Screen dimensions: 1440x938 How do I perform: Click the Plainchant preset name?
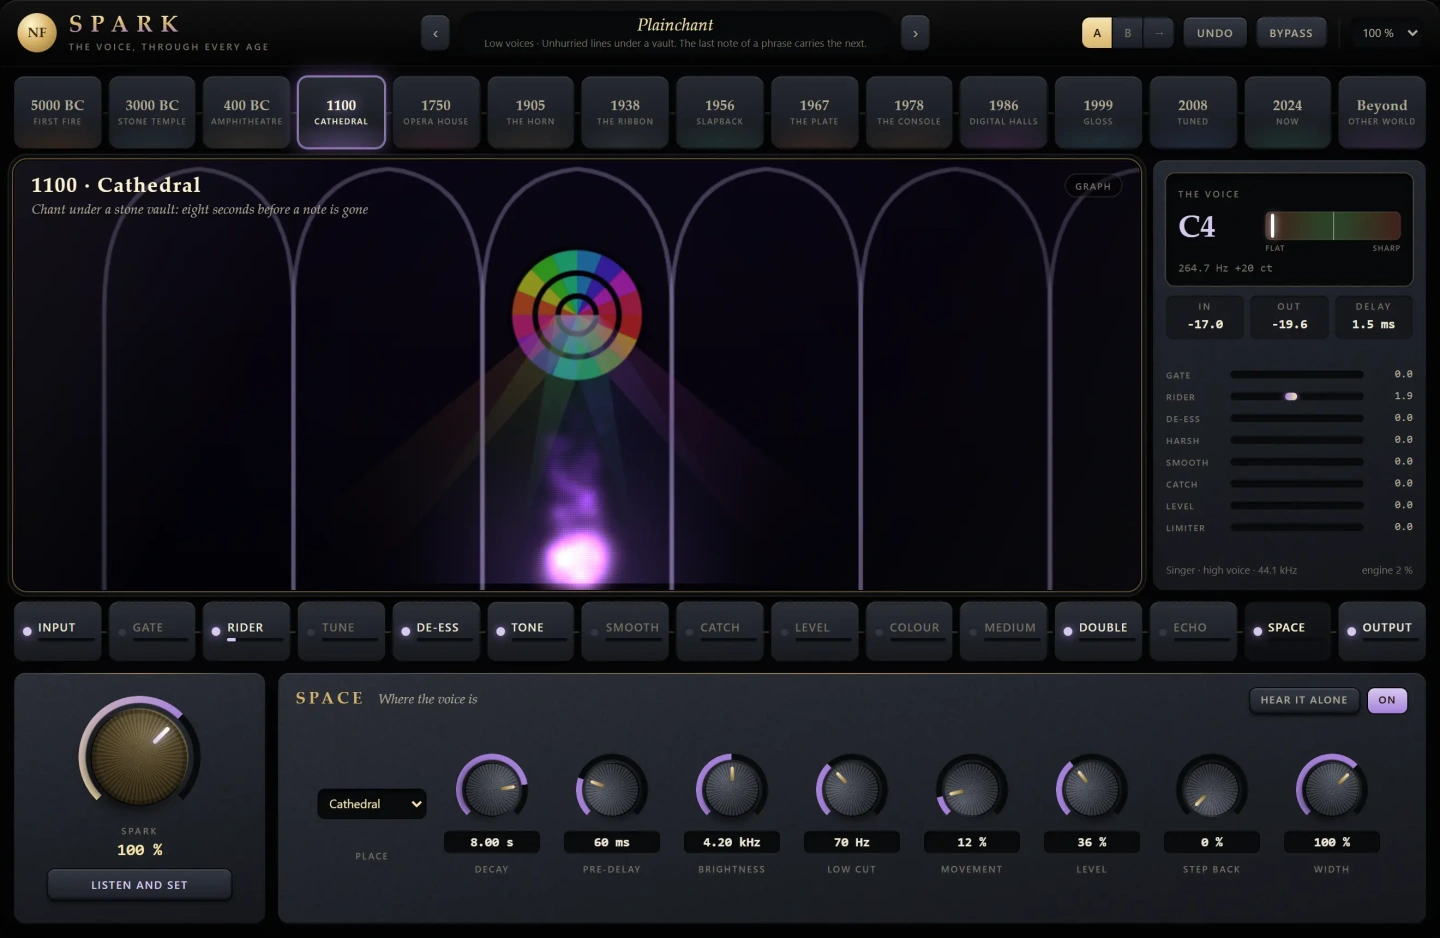[x=675, y=24]
